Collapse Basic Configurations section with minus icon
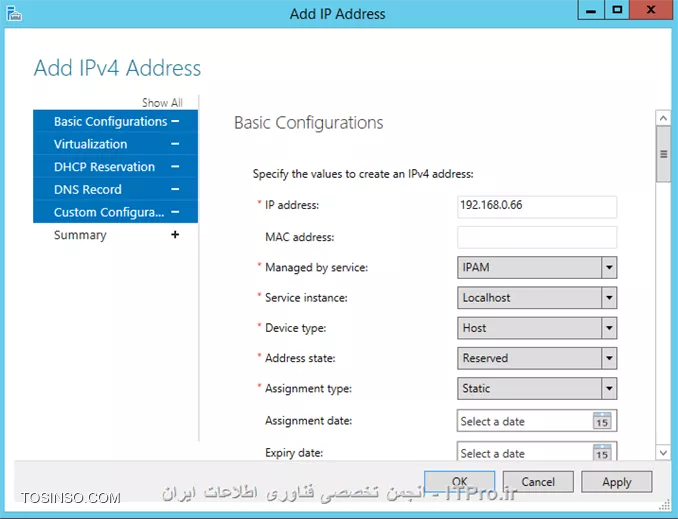678x519 pixels. point(175,121)
